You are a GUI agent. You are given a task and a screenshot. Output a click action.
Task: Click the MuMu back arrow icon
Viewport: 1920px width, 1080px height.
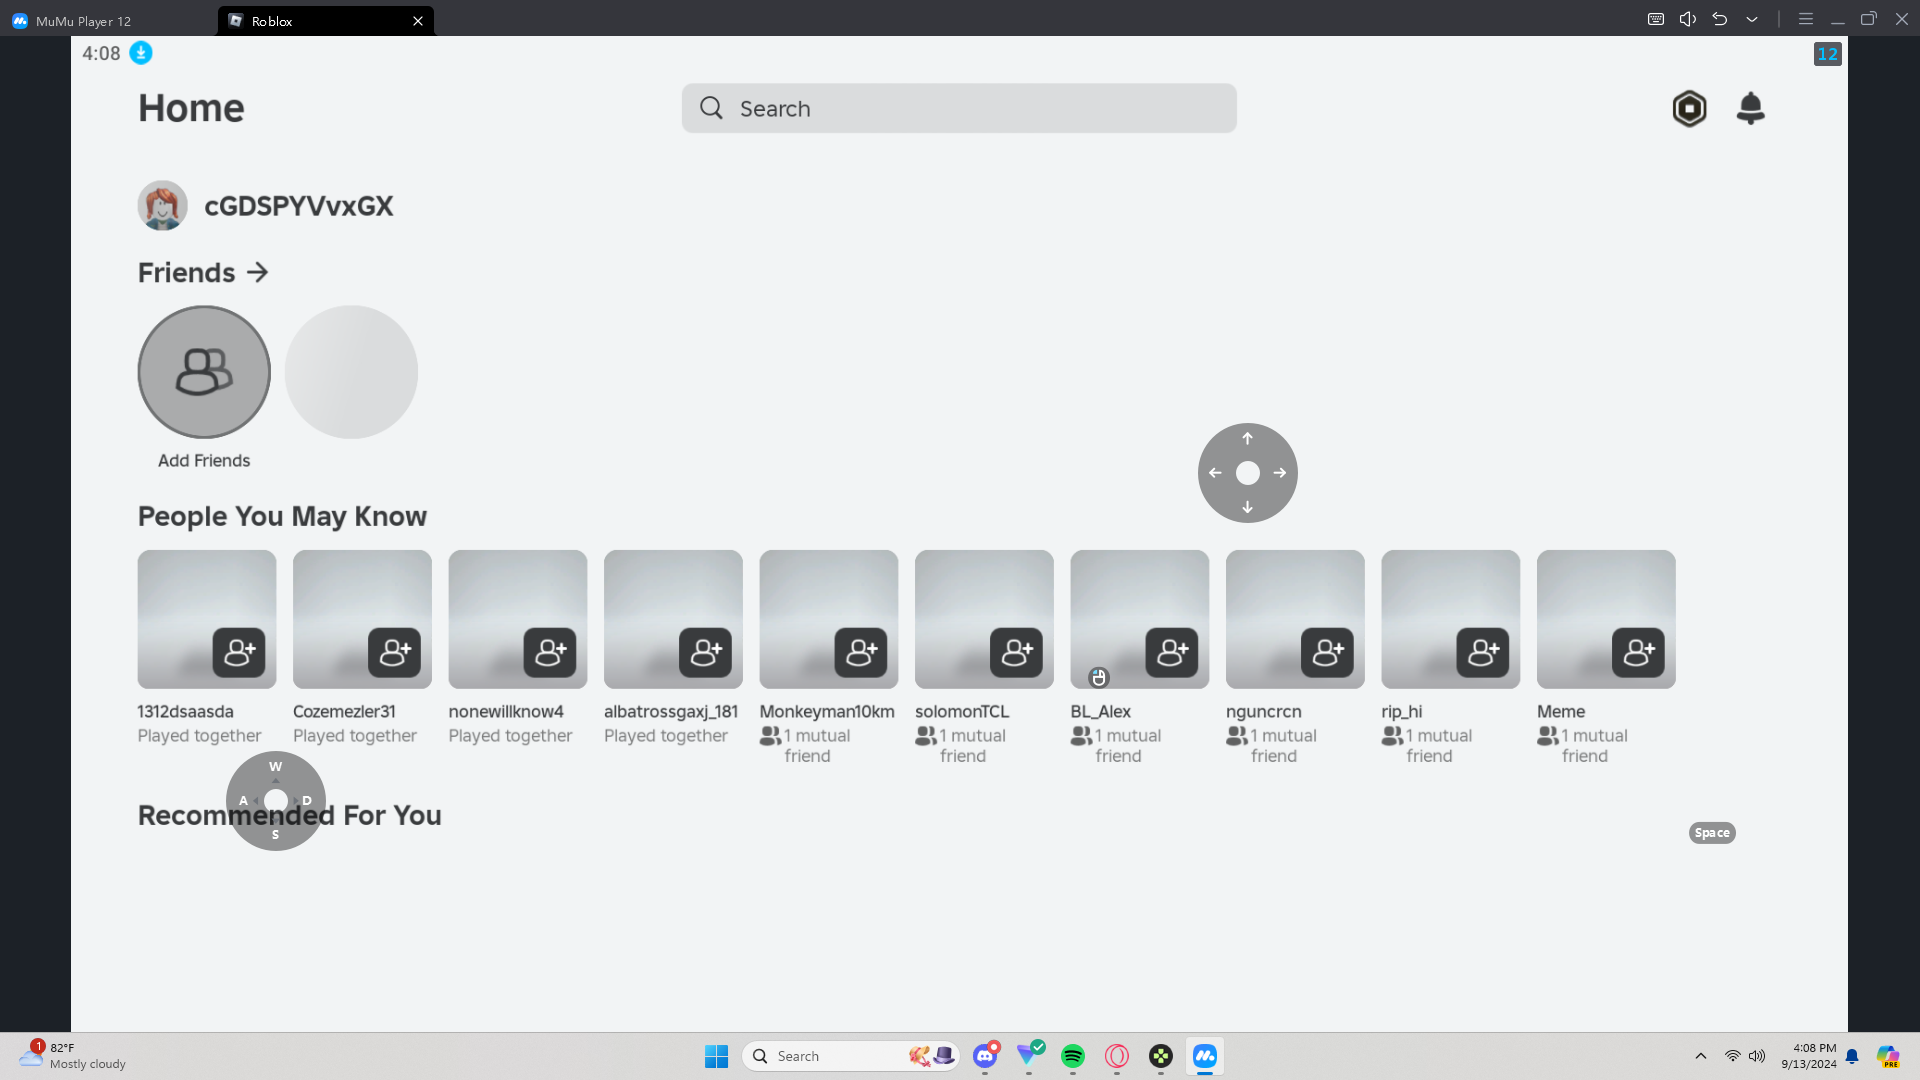tap(1720, 19)
